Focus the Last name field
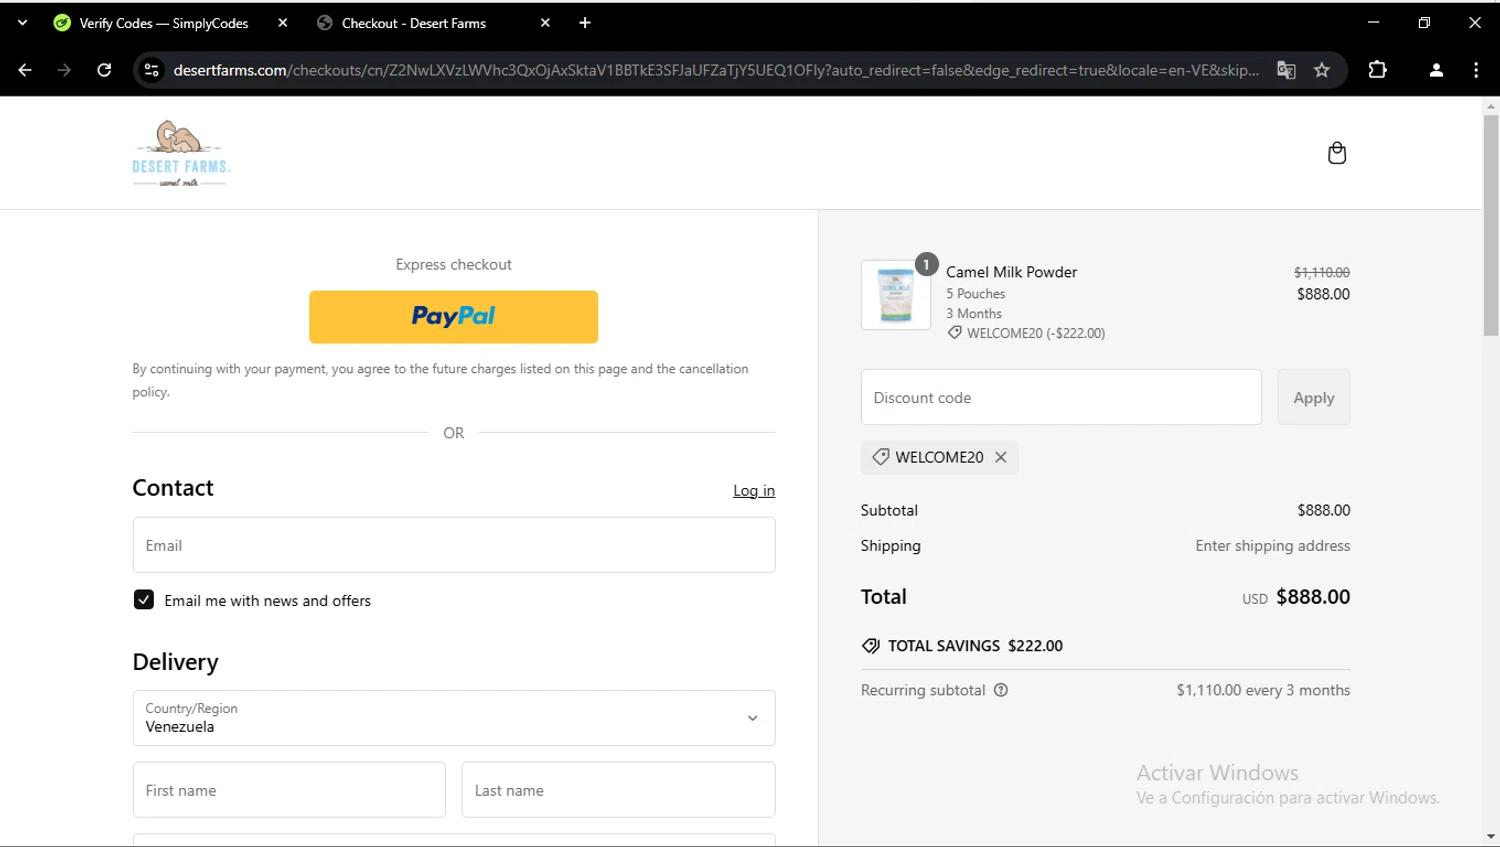The height and width of the screenshot is (847, 1500). tap(618, 790)
